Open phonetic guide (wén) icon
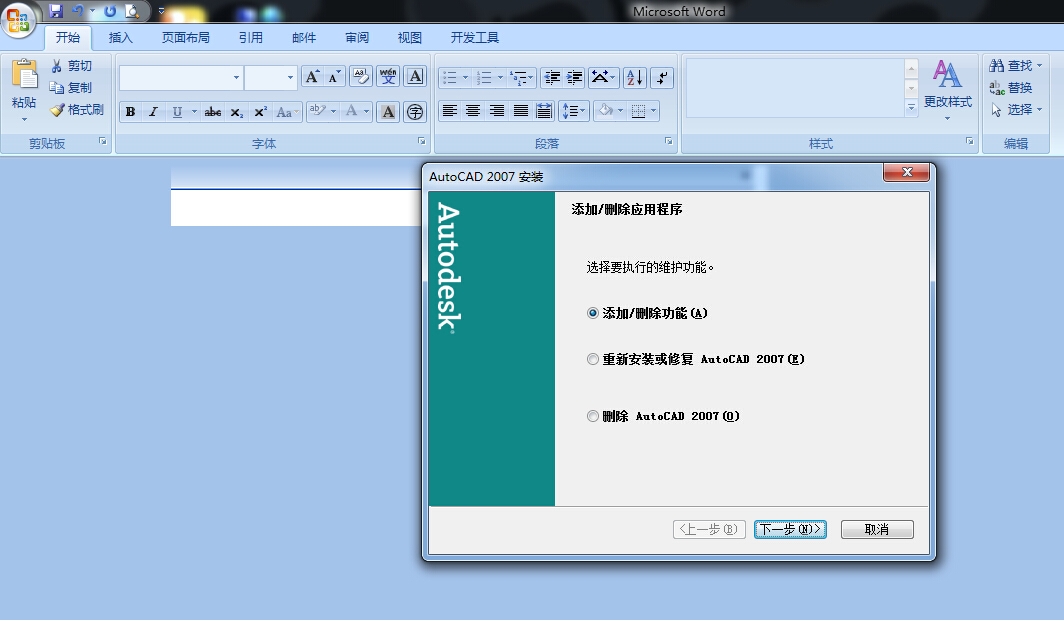This screenshot has width=1064, height=620. 388,77
